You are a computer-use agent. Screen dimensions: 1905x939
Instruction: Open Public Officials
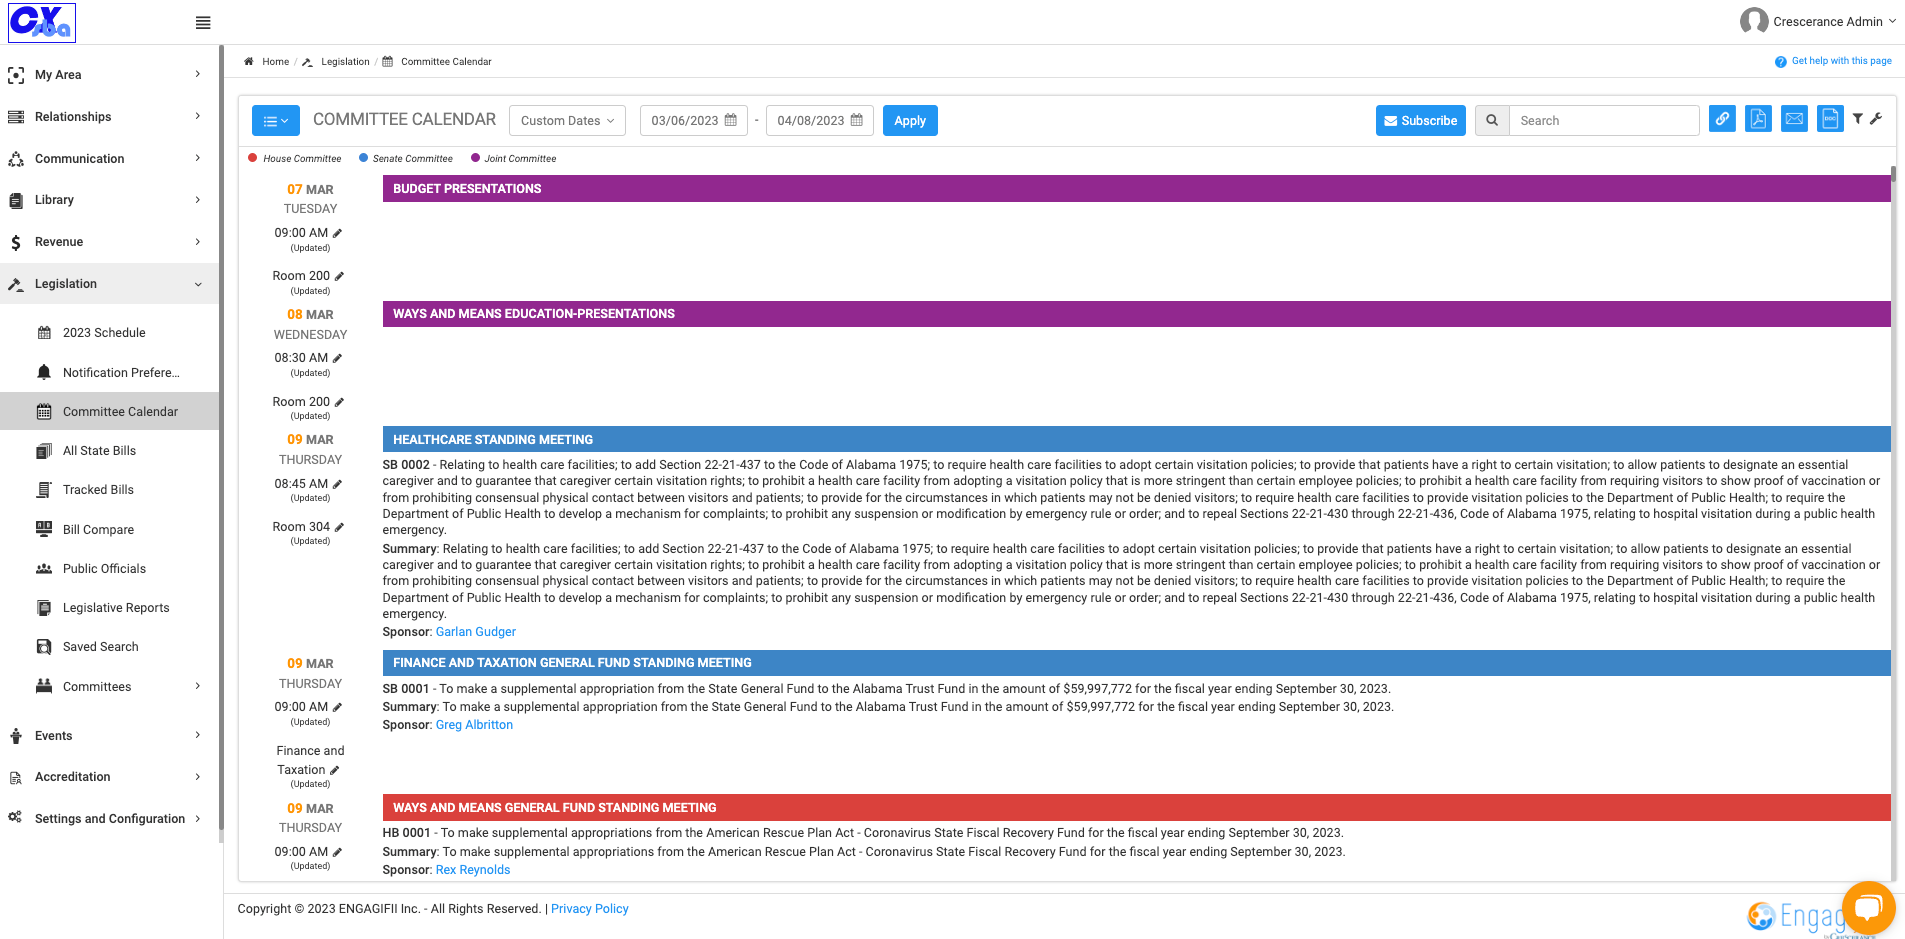tap(104, 569)
